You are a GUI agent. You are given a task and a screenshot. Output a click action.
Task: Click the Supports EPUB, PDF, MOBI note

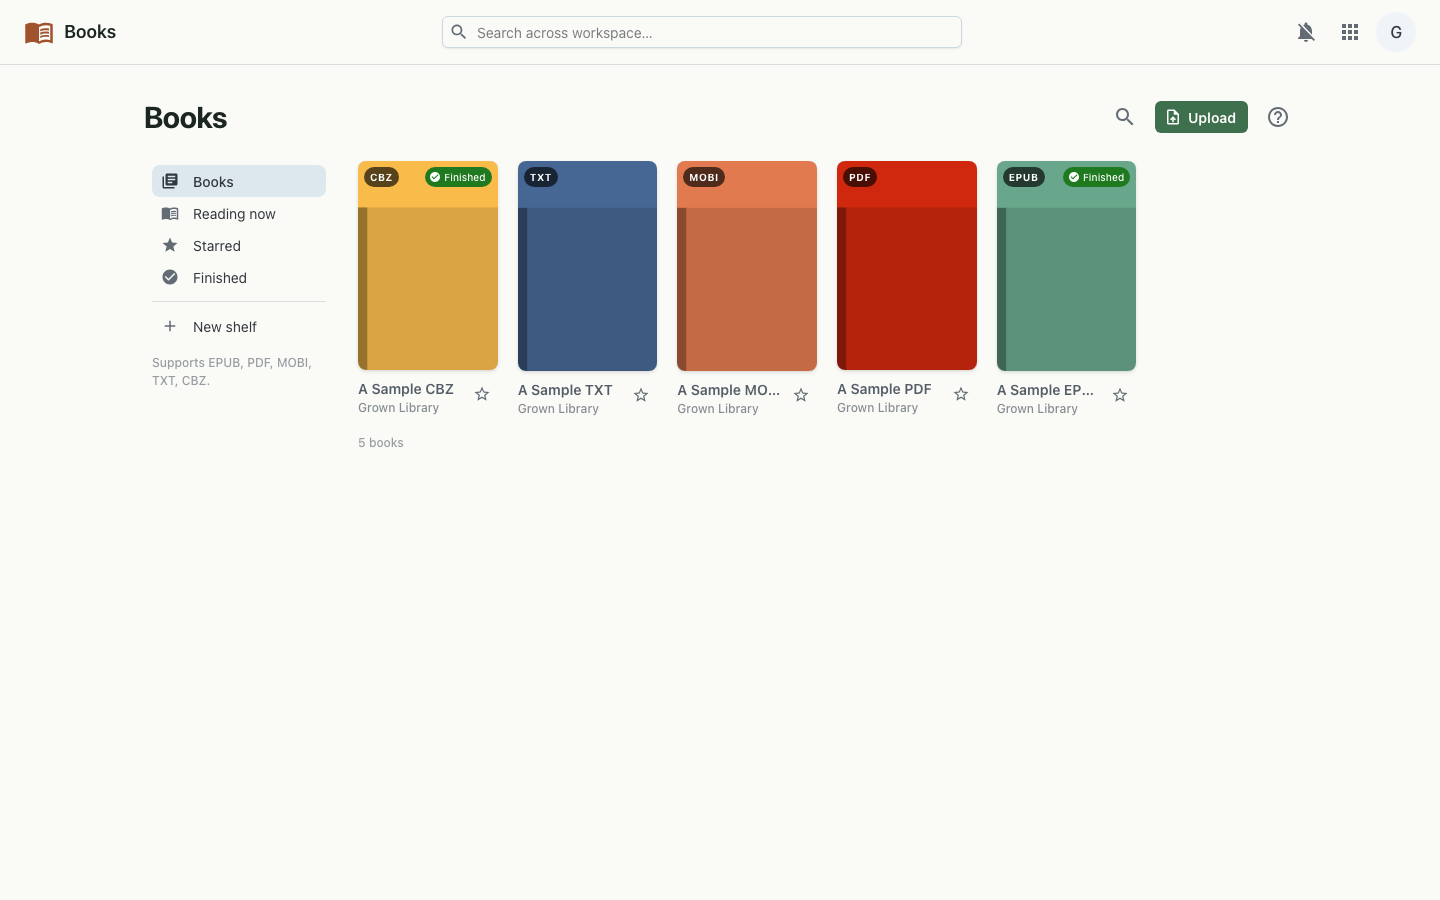(232, 371)
